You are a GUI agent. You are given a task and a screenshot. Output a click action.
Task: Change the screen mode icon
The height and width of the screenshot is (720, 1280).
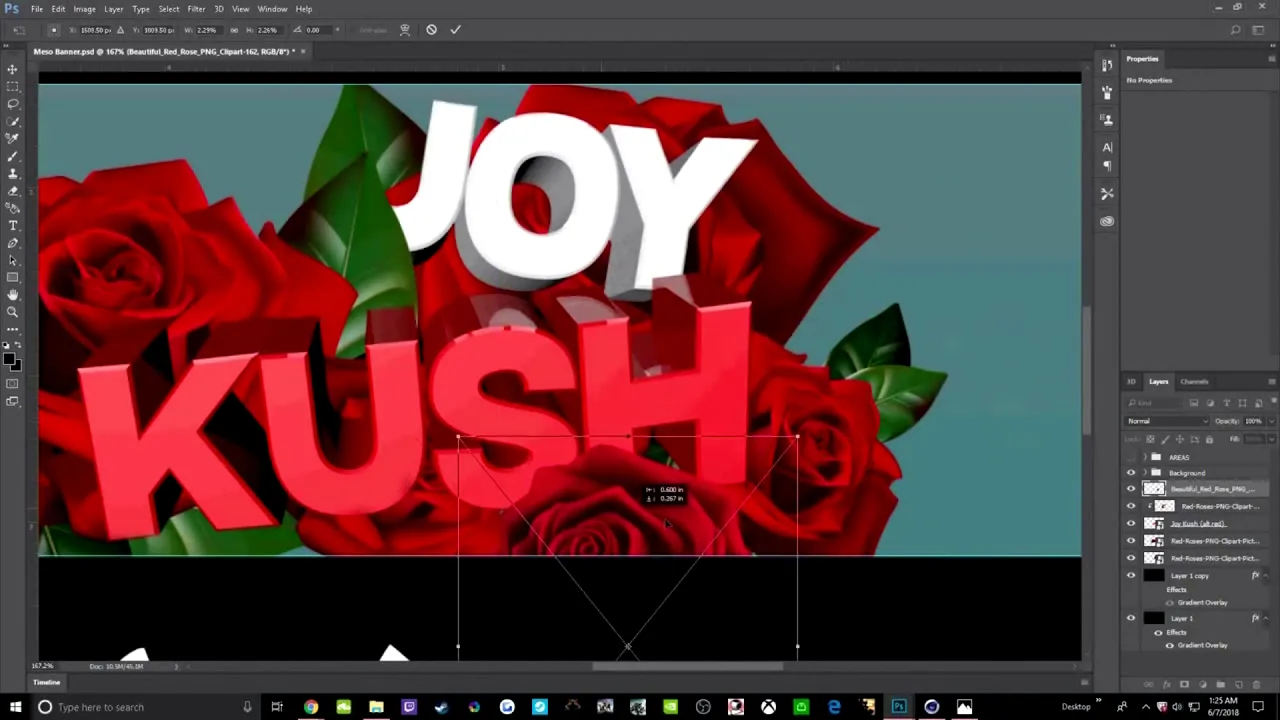click(12, 401)
